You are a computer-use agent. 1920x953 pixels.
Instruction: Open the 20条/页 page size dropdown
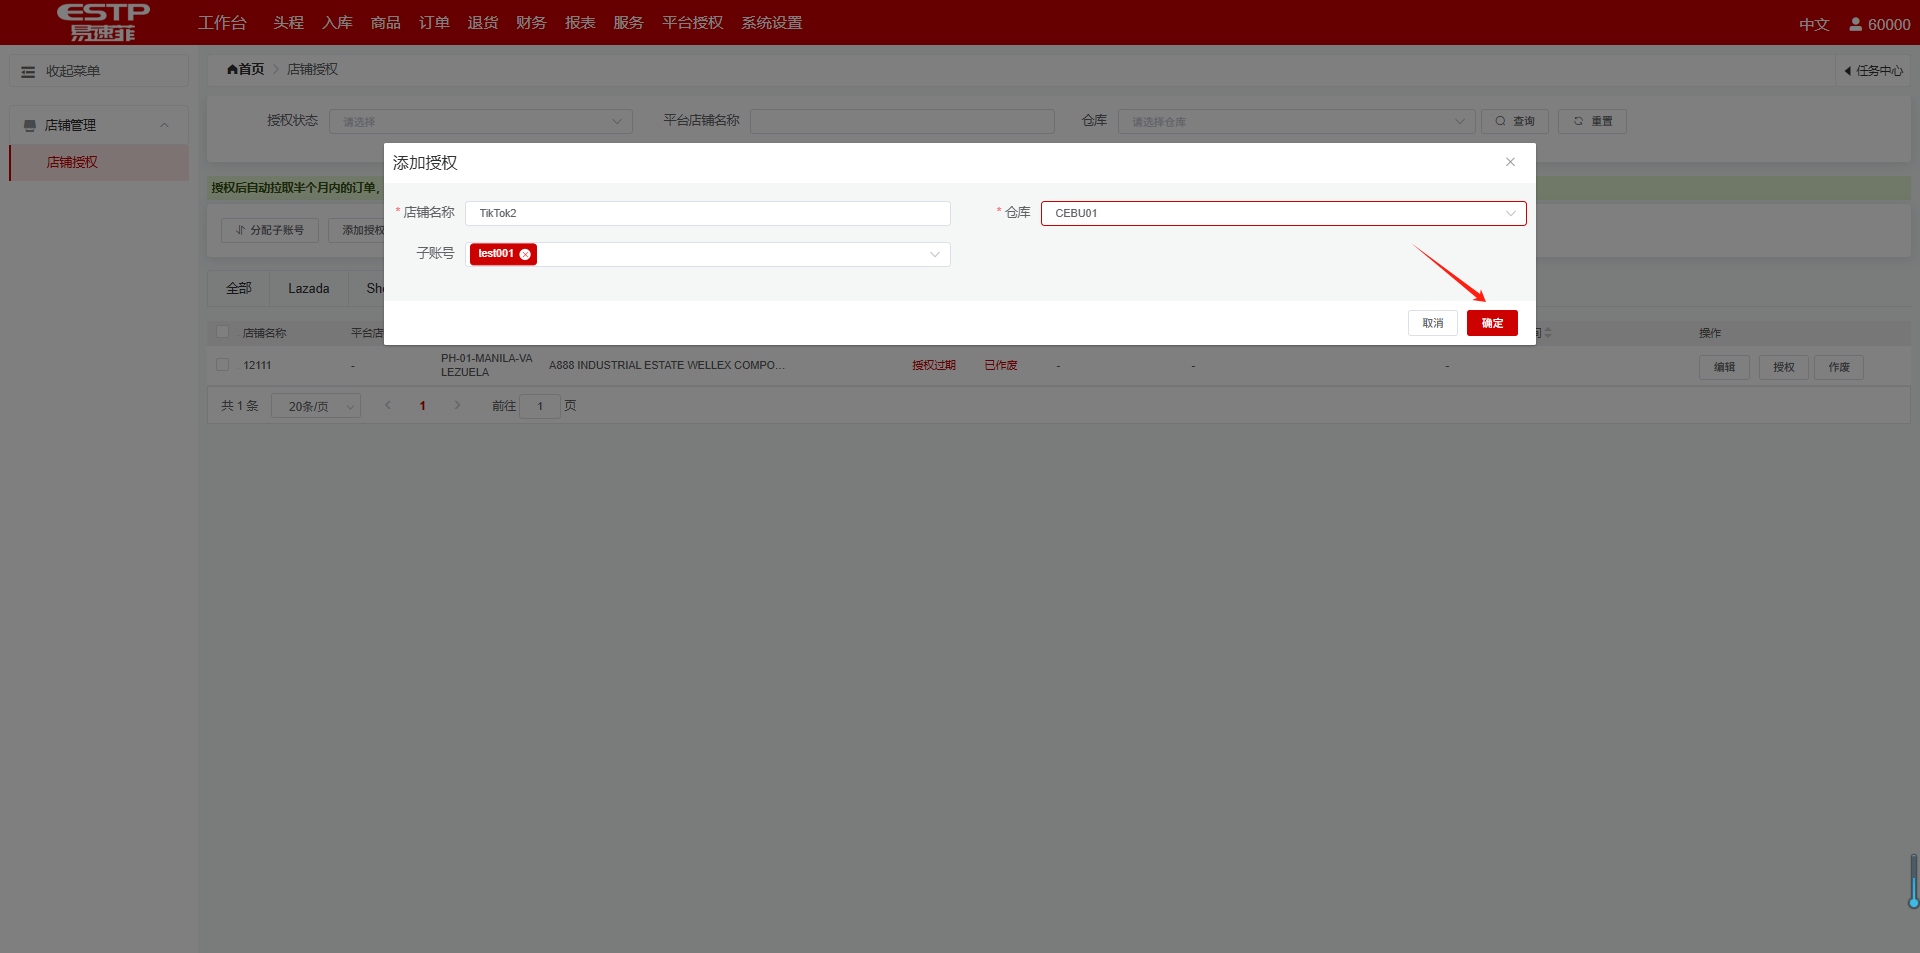(x=316, y=407)
